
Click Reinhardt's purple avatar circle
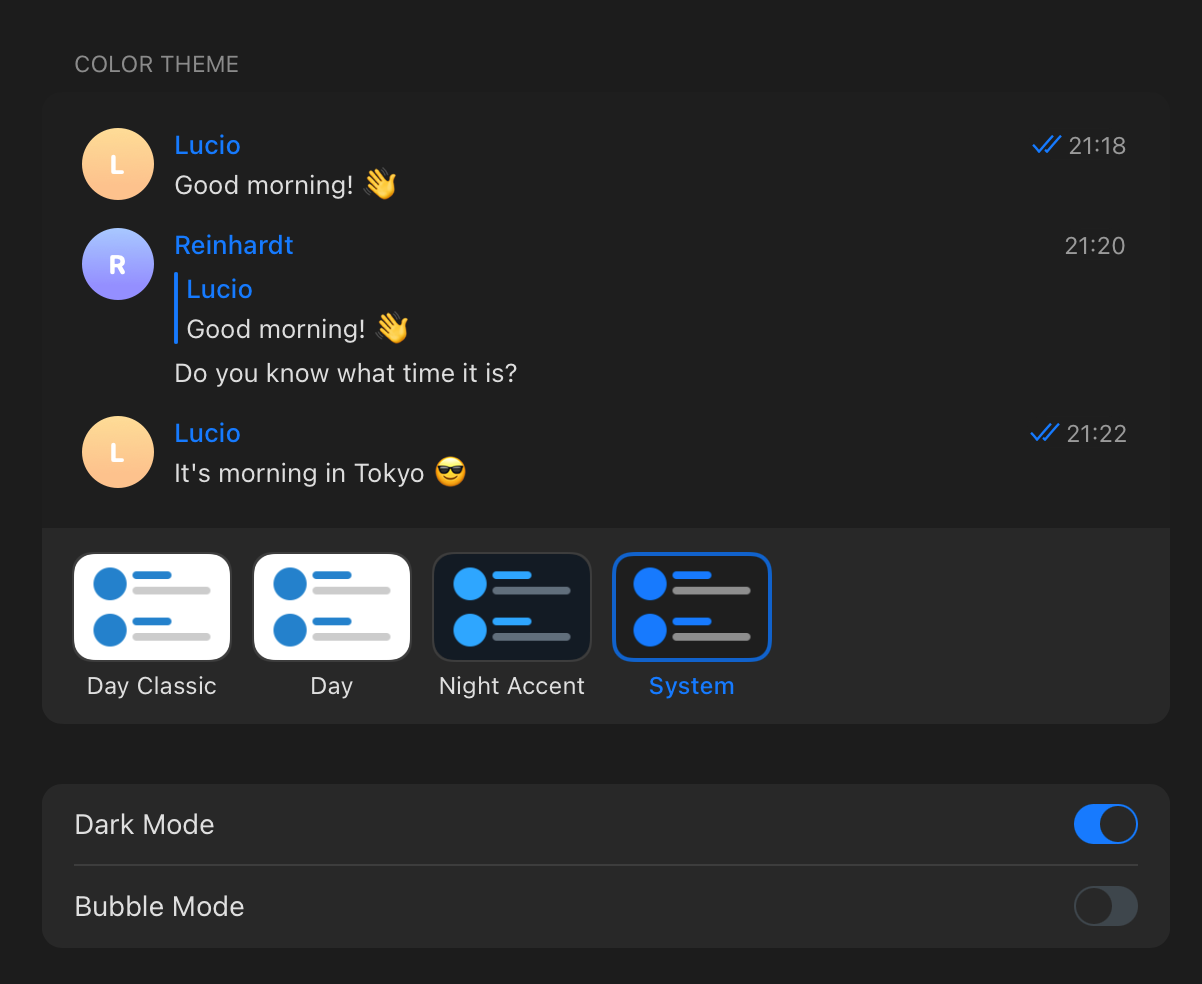[x=117, y=264]
